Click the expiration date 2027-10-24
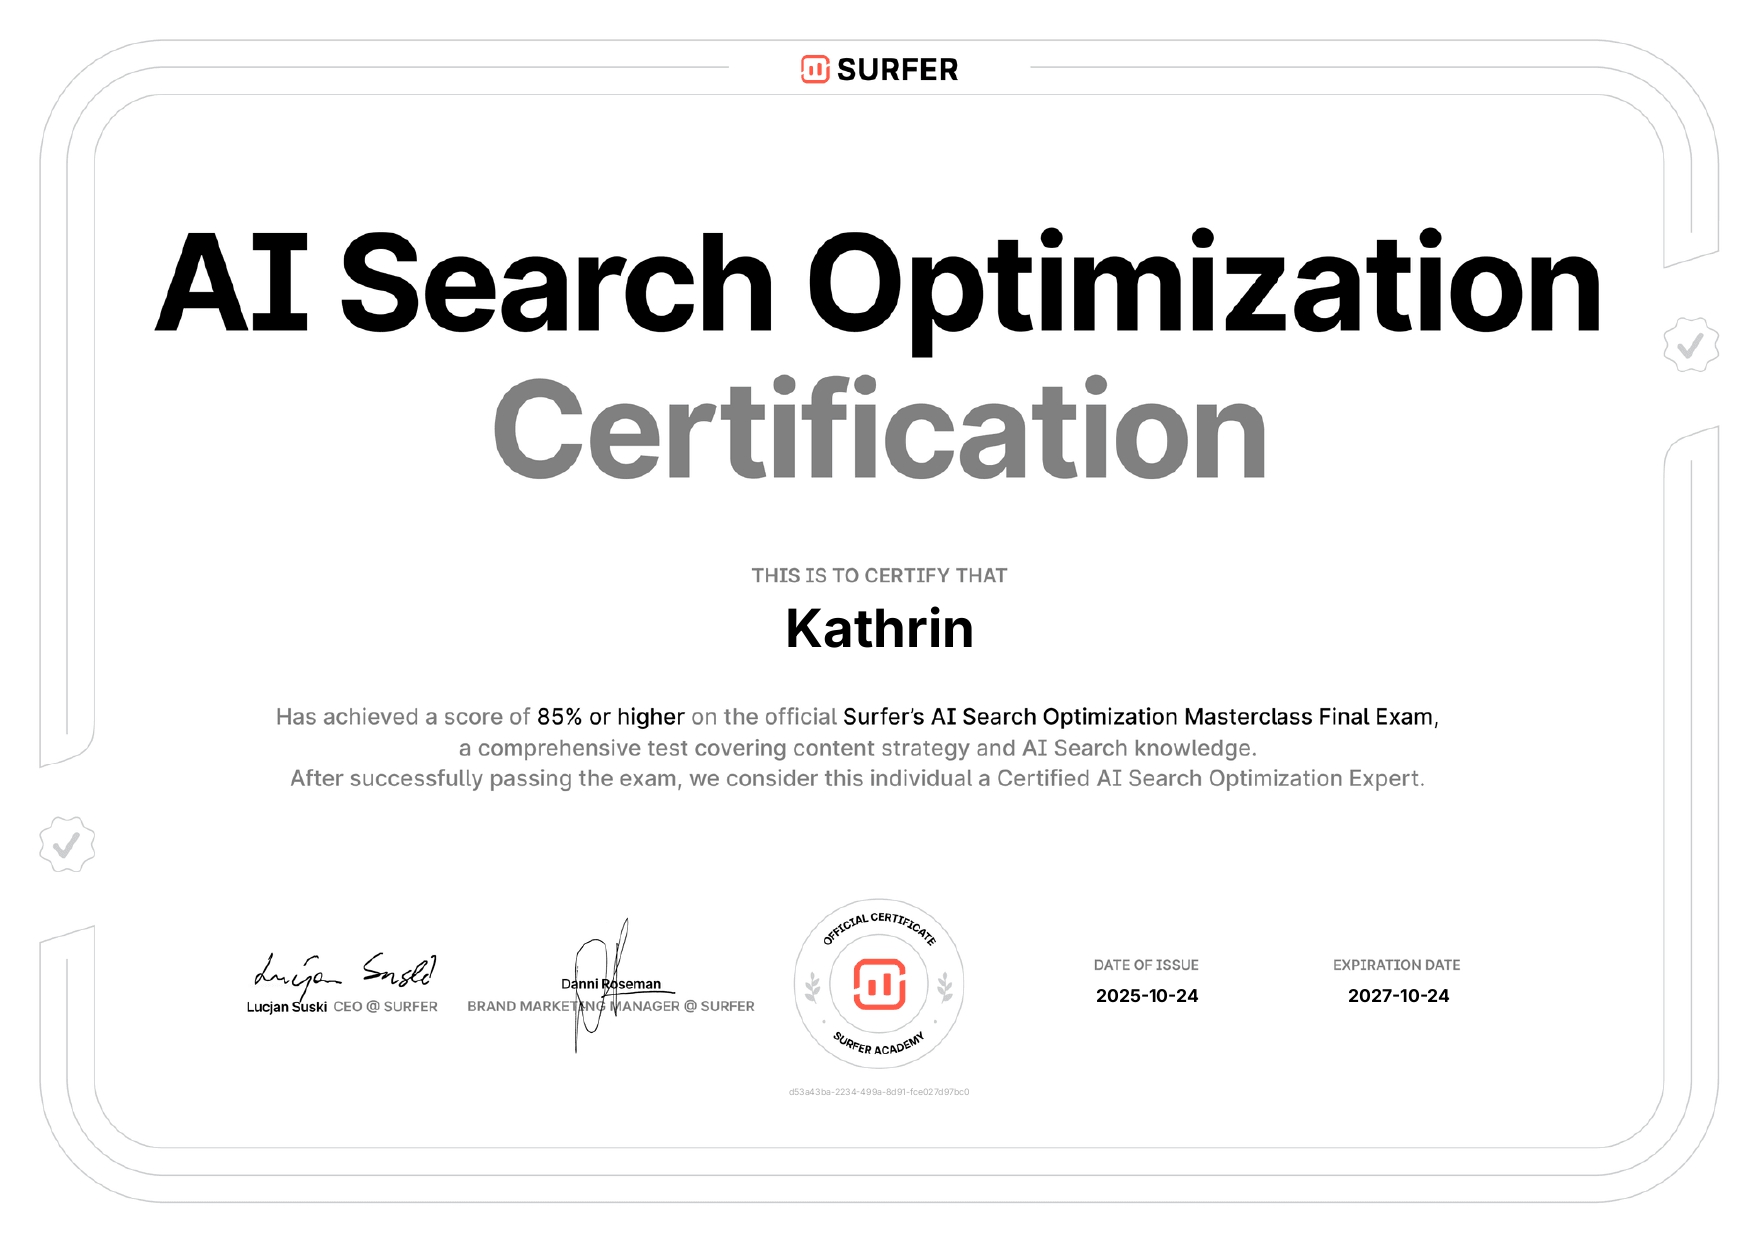Image resolution: width=1759 pixels, height=1244 pixels. coord(1398,996)
